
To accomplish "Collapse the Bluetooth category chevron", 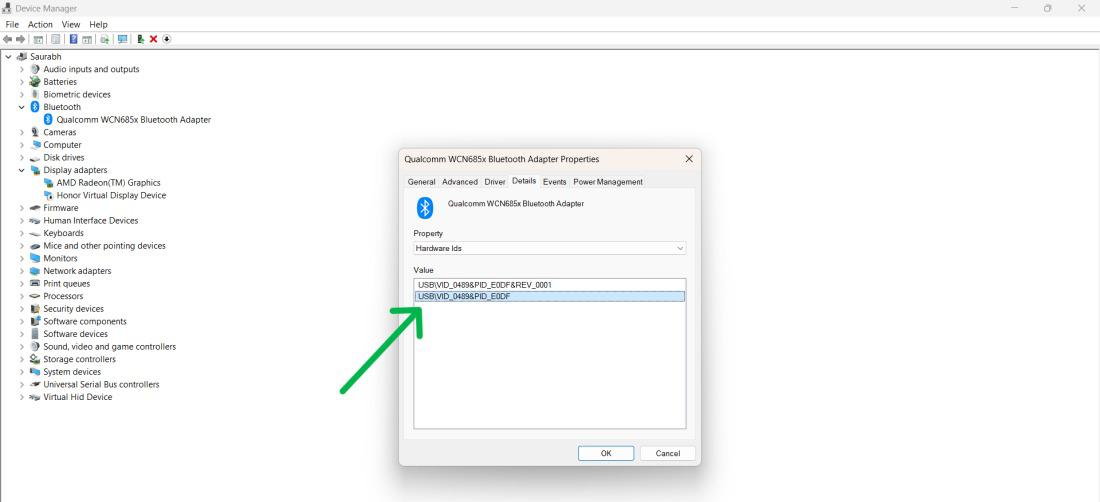I will pyautogui.click(x=22, y=107).
